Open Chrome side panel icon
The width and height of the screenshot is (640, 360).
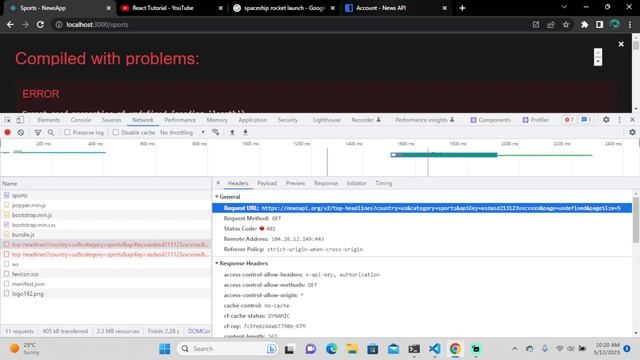599,24
